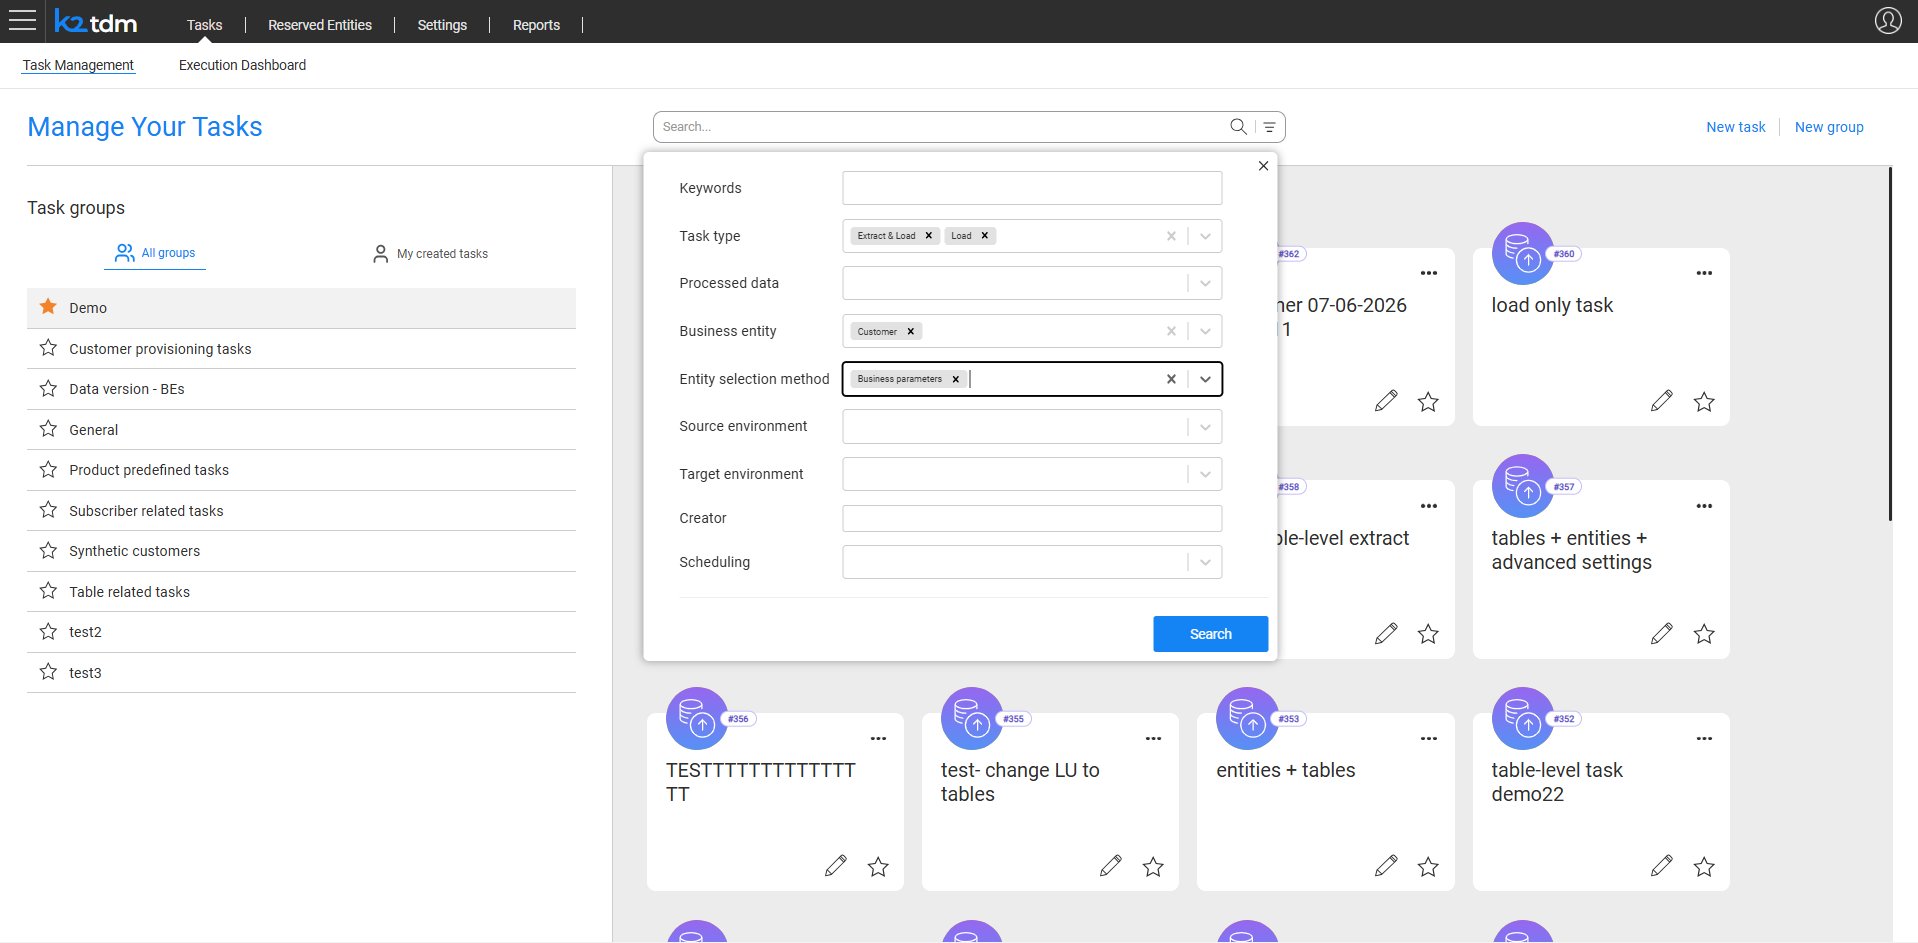Edit the TESTTTTTTTTTTTTT task
1918x943 pixels.
[835, 866]
